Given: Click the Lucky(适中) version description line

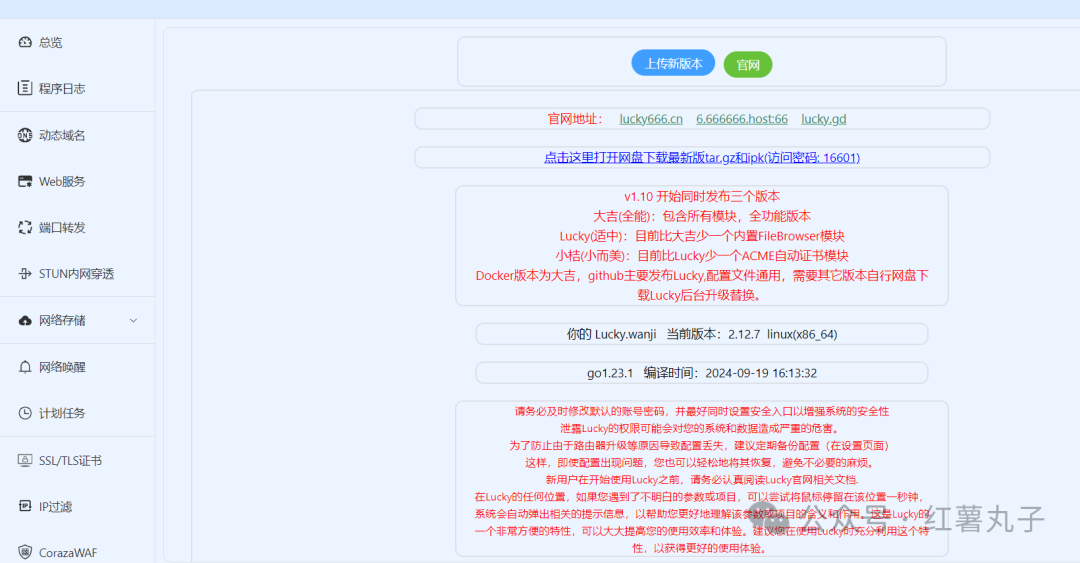Looking at the screenshot, I should (702, 236).
